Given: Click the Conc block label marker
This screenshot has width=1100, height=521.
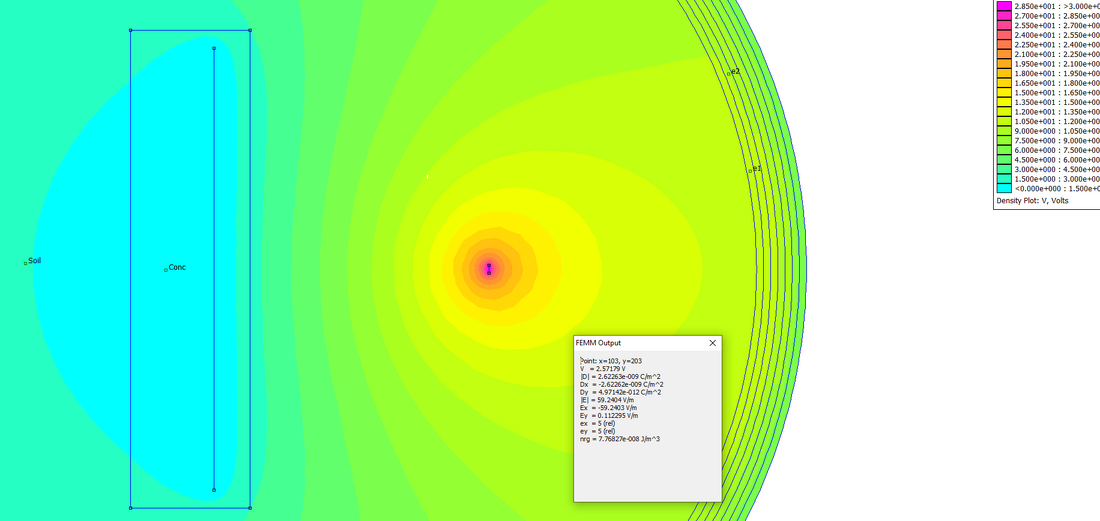Looking at the screenshot, I should pos(166,269).
